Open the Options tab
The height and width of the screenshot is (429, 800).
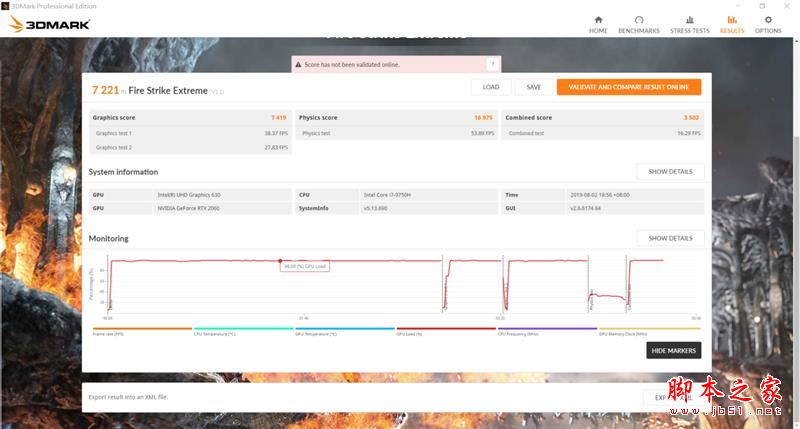tap(768, 24)
